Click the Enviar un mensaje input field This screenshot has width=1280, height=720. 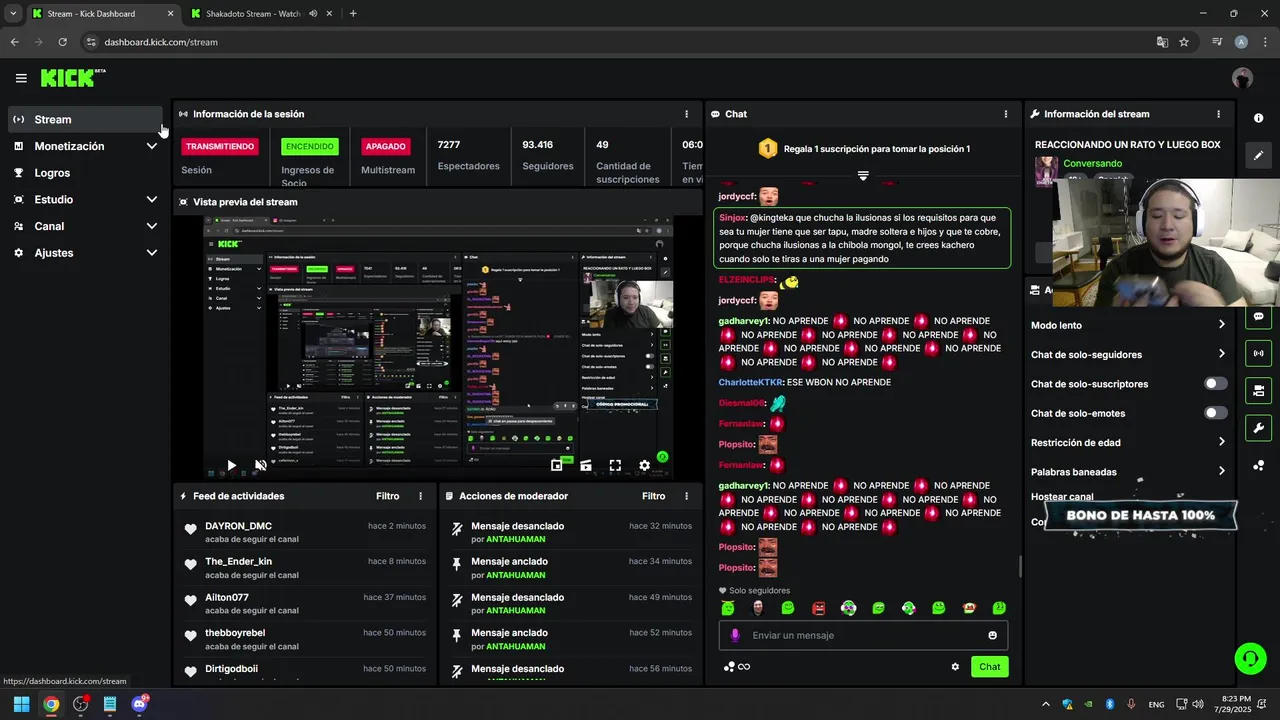(x=863, y=635)
